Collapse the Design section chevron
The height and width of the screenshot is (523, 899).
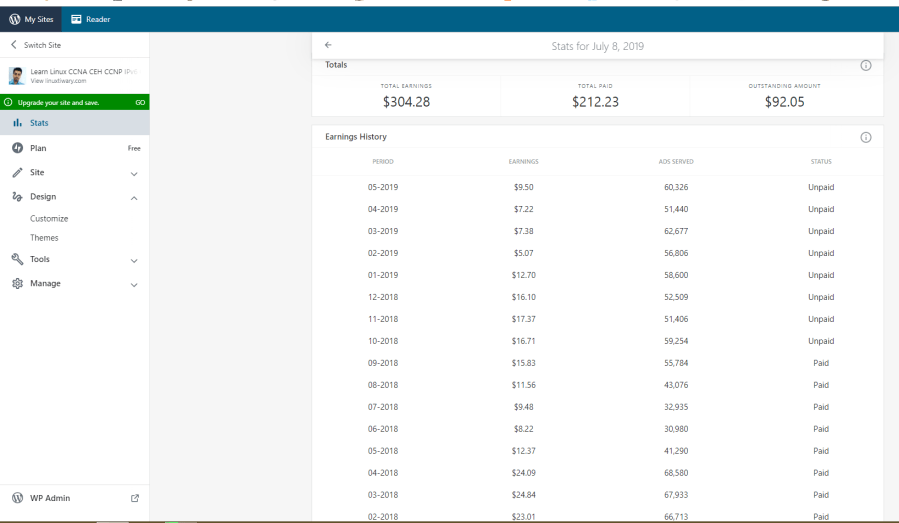tap(134, 198)
